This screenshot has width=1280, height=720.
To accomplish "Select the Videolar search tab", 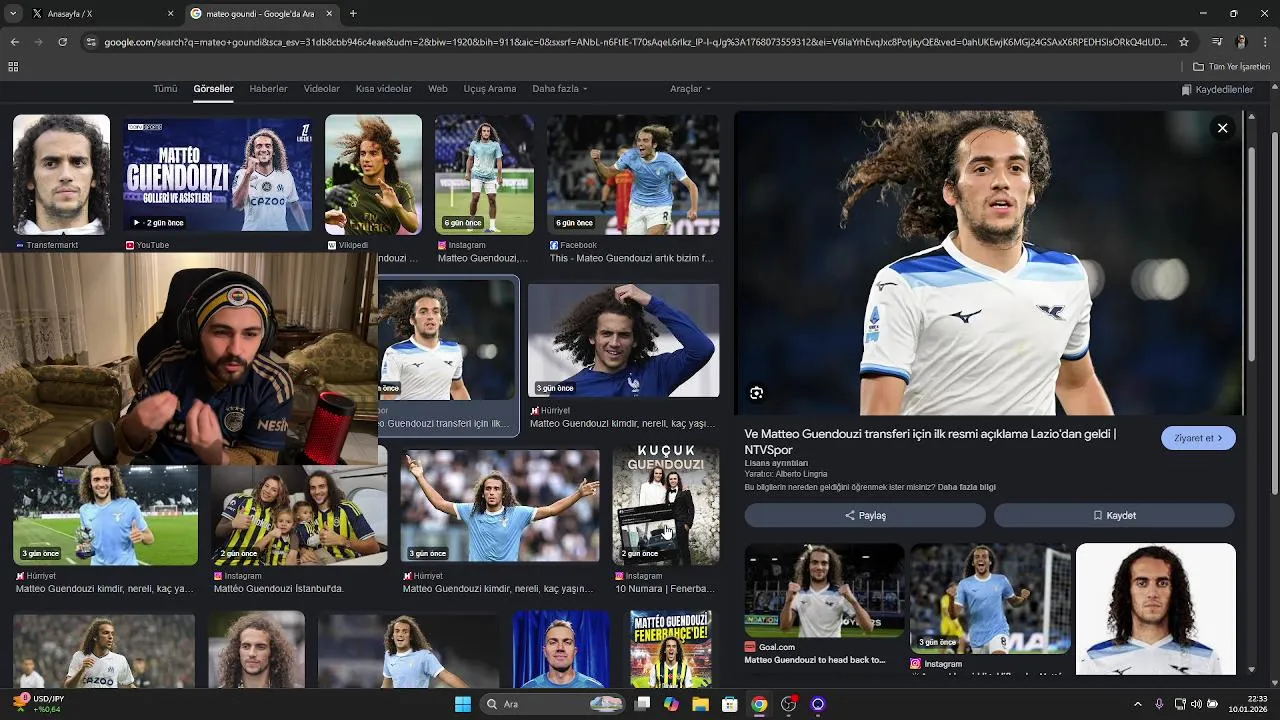I will click(322, 89).
